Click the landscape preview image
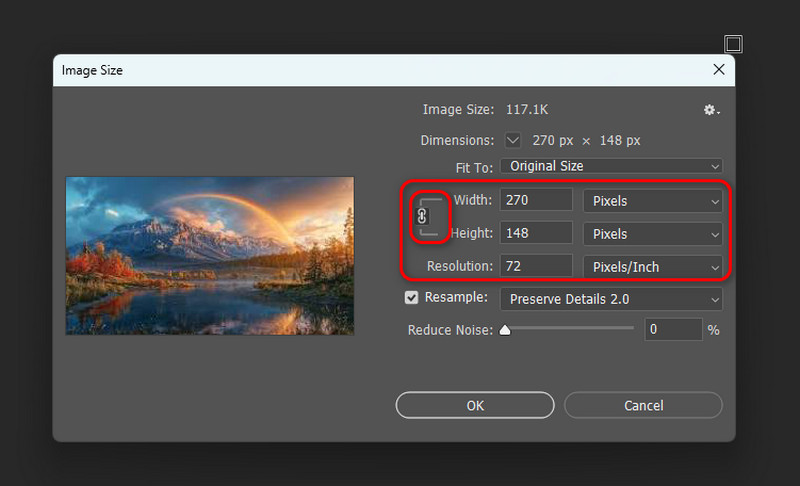 [x=210, y=256]
